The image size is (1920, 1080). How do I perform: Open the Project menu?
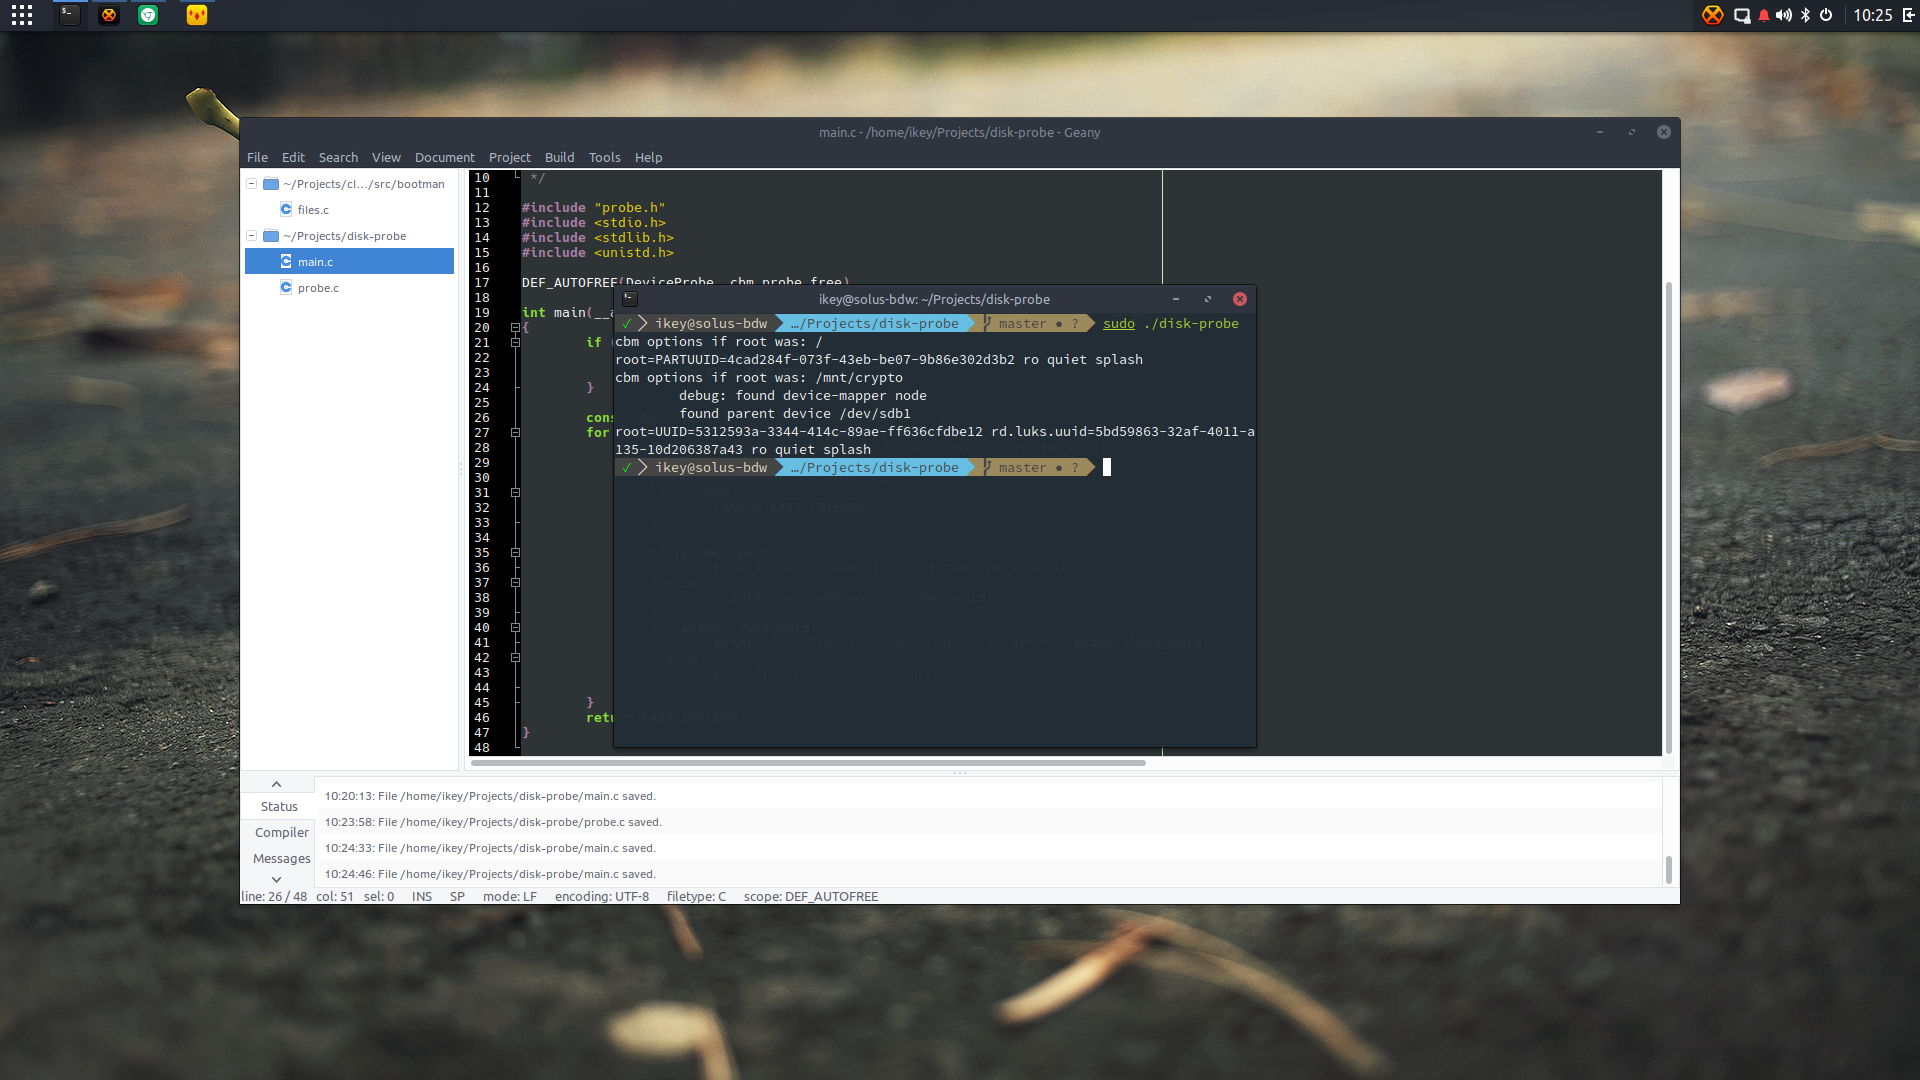pos(510,157)
